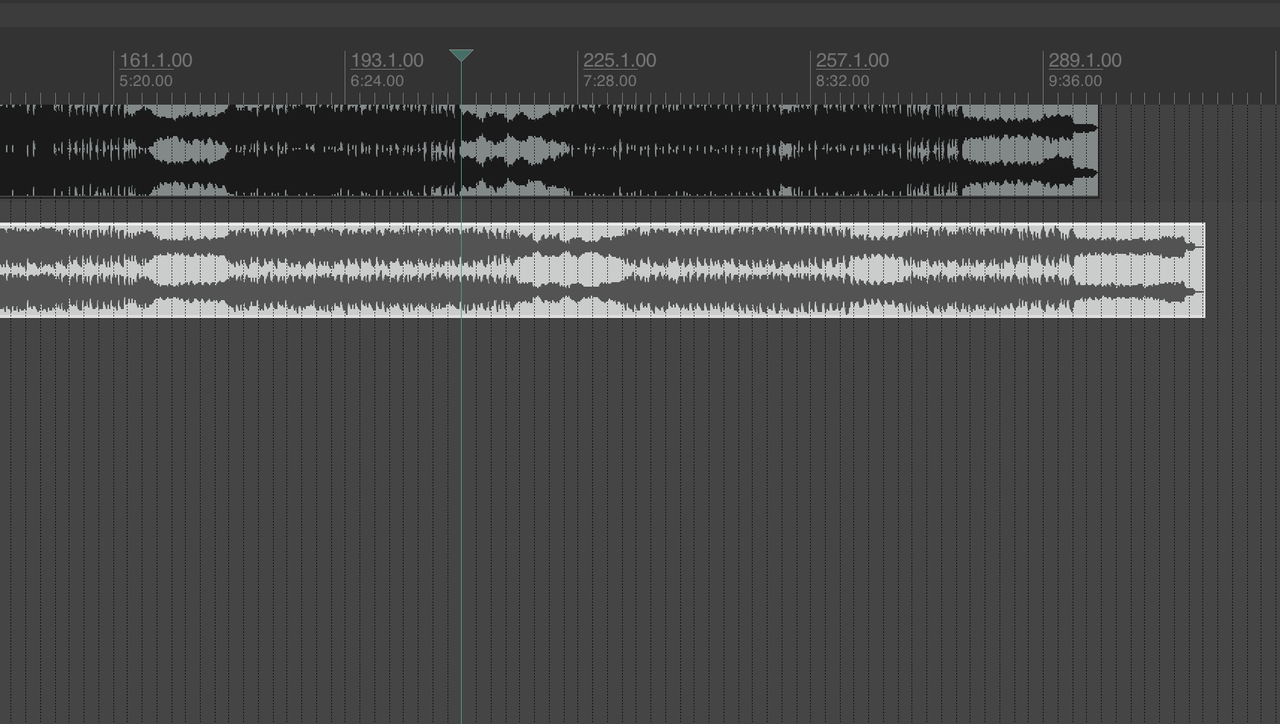The height and width of the screenshot is (724, 1280).
Task: Click the green playhead marker in ruler
Action: [461, 56]
